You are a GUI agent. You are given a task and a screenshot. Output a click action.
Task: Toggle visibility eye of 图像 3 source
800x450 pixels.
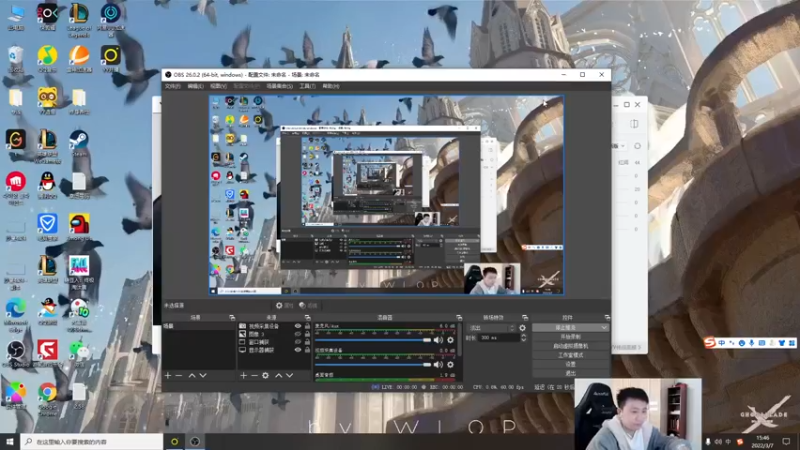[298, 334]
